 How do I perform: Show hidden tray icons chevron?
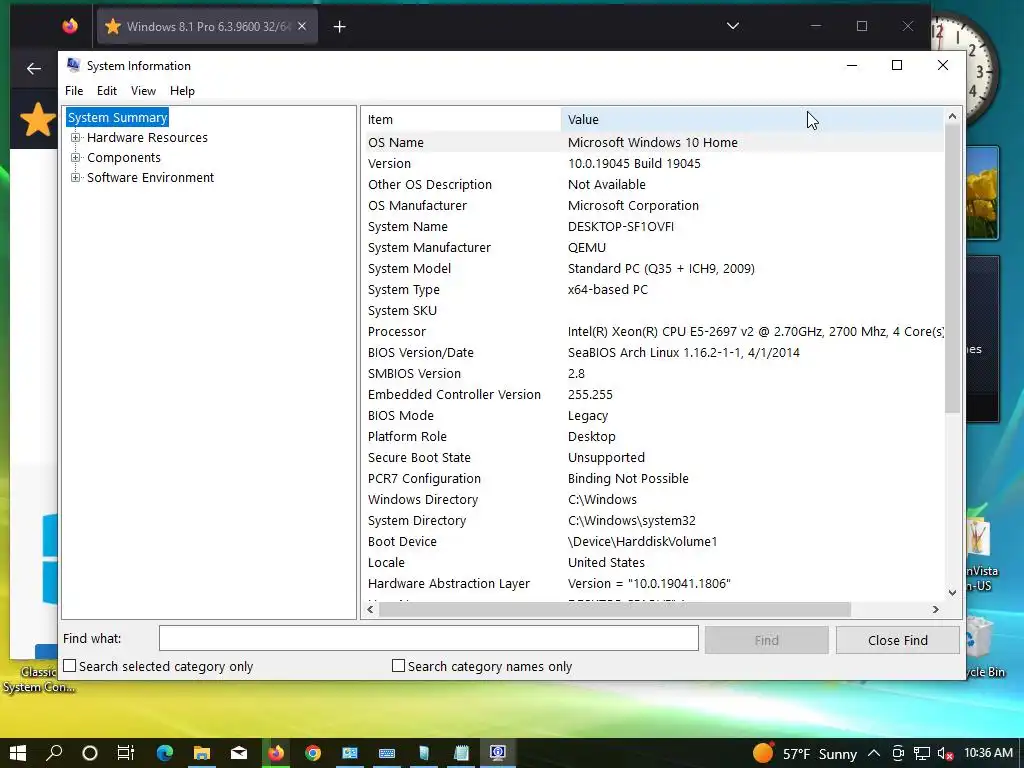[874, 753]
